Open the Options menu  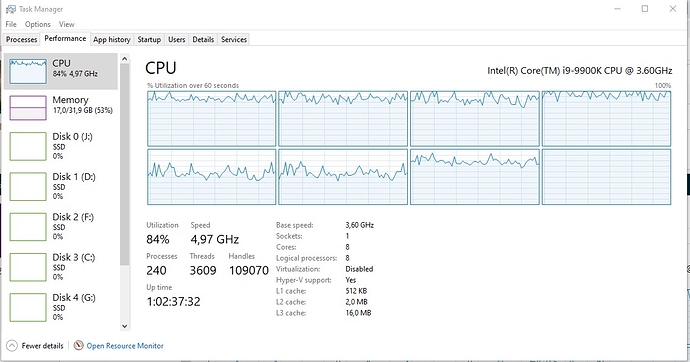pyautogui.click(x=37, y=24)
